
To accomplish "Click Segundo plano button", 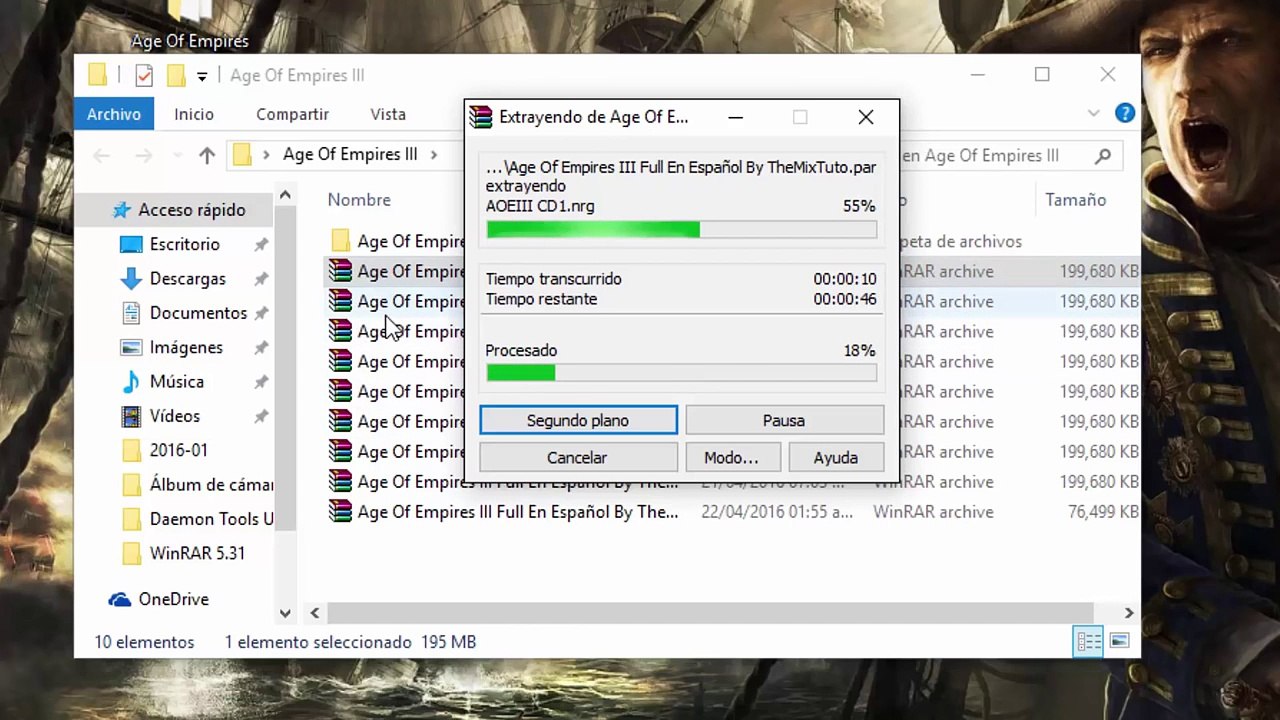I will [578, 420].
